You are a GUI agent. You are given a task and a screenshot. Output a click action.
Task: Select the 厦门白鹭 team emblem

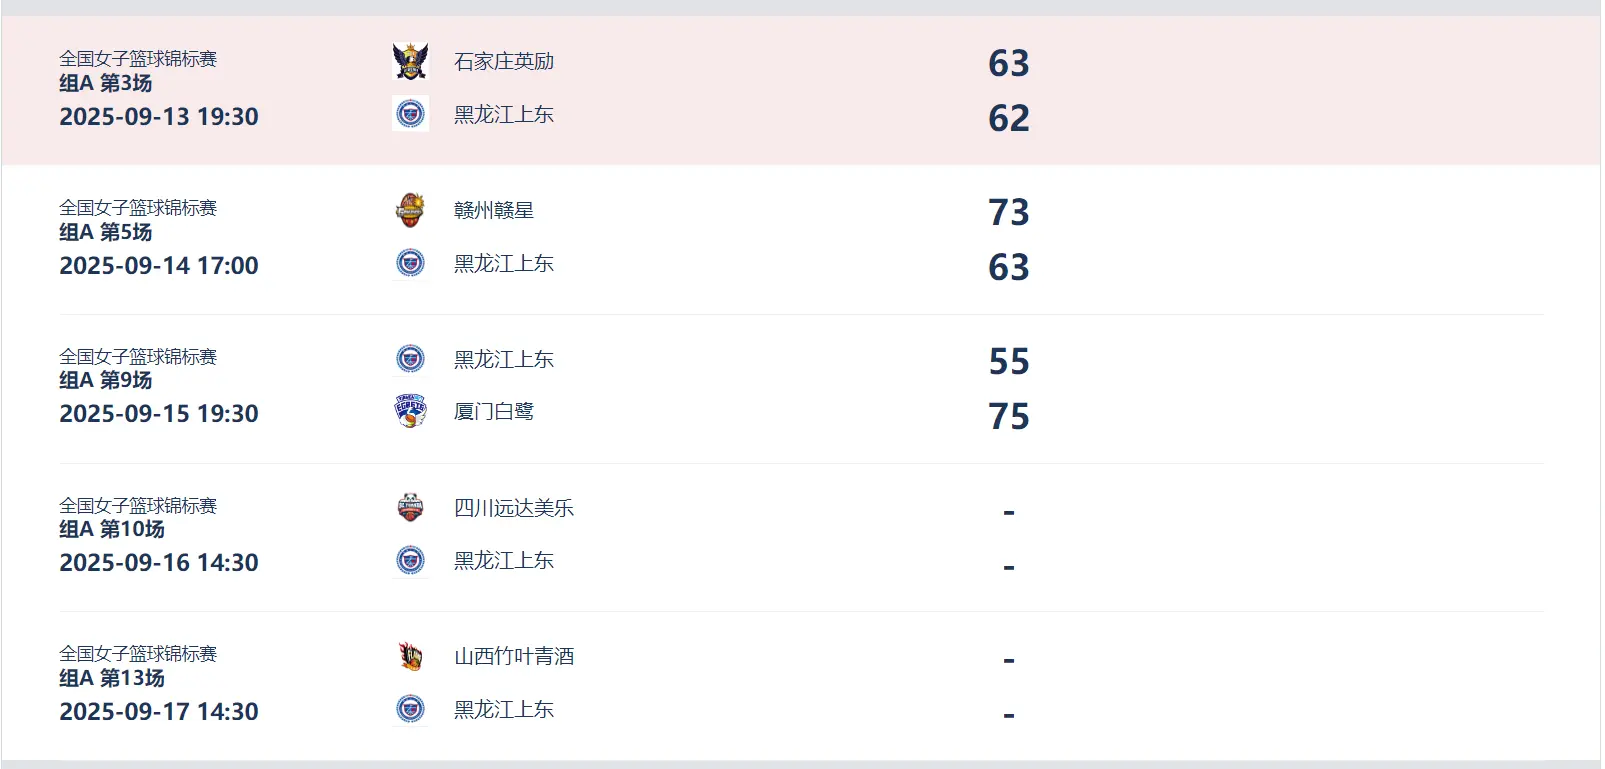pyautogui.click(x=411, y=411)
